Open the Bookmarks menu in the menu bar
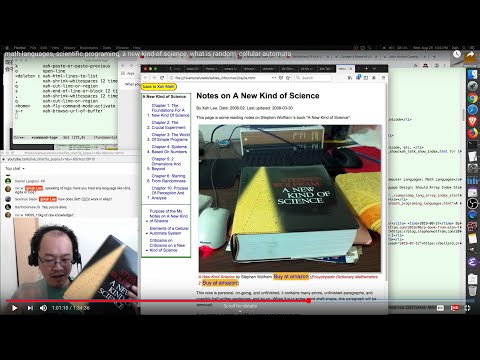The width and height of the screenshot is (480, 360). coord(89,48)
